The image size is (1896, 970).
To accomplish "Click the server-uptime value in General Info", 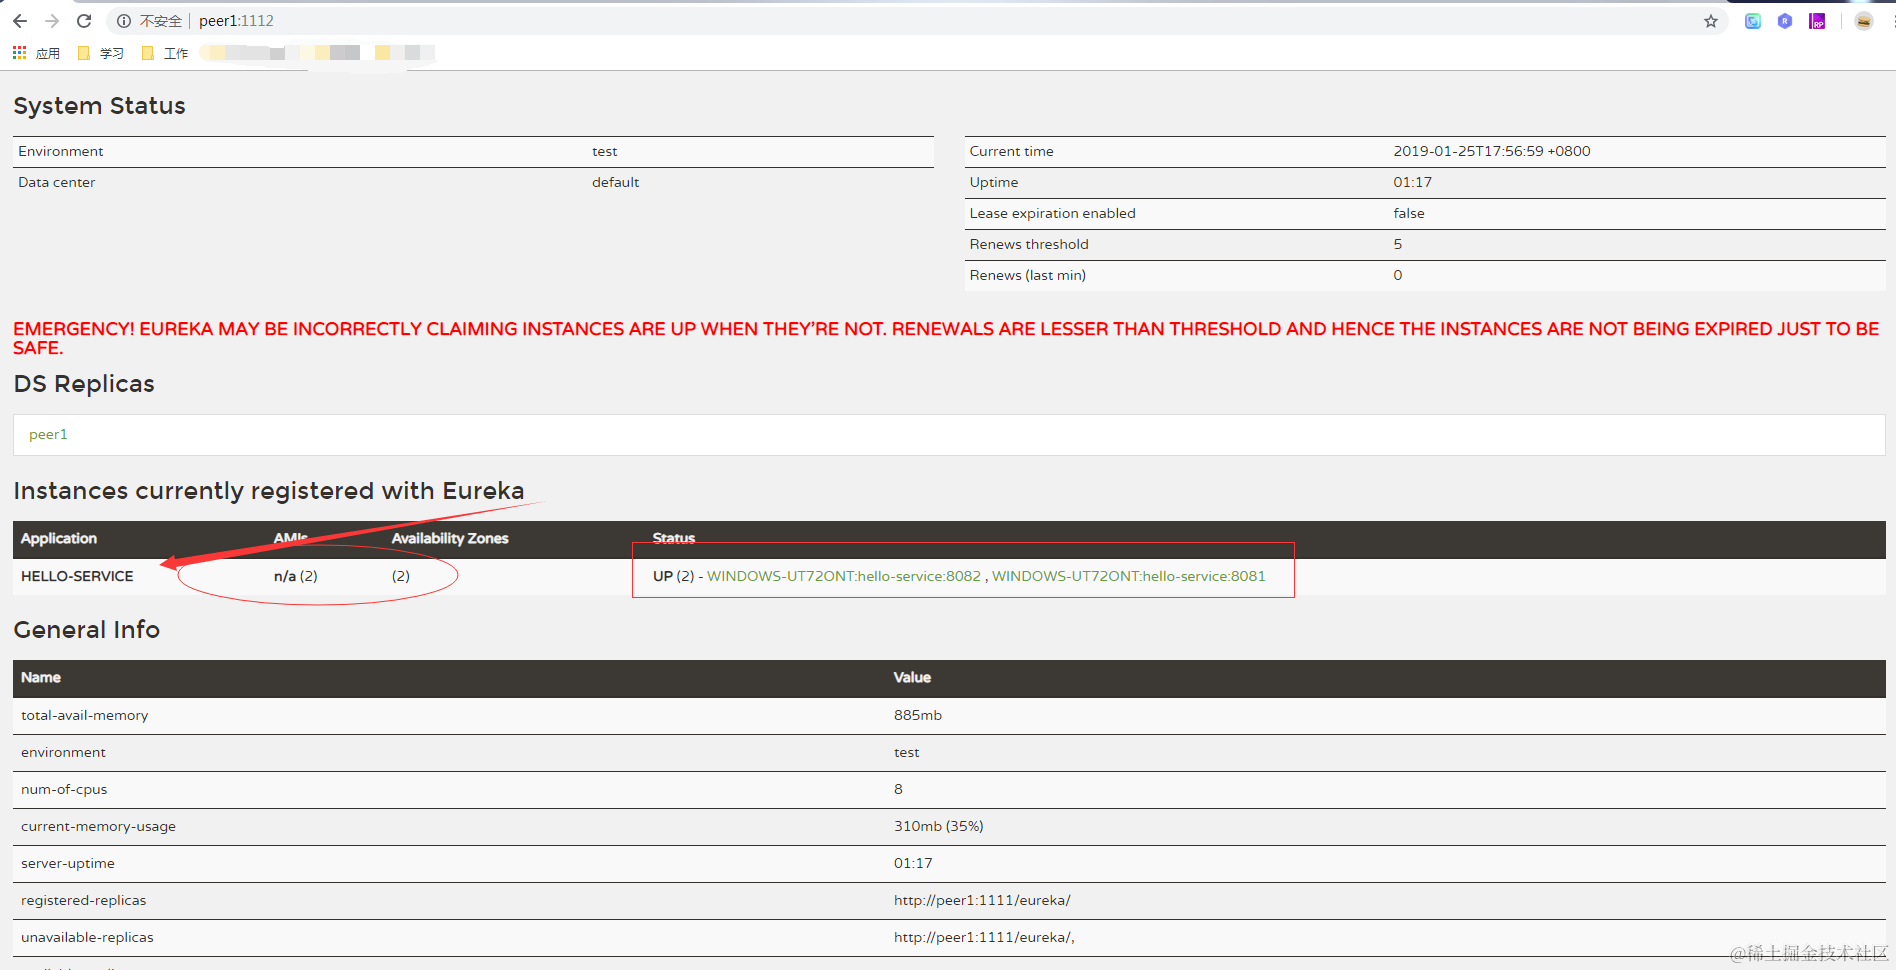I will pos(912,863).
